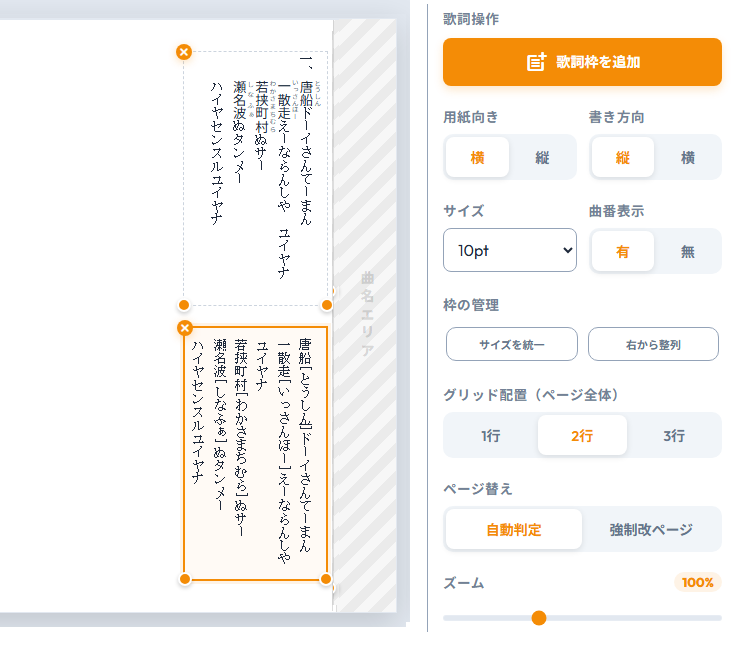Turn song number display to 有

622,251
